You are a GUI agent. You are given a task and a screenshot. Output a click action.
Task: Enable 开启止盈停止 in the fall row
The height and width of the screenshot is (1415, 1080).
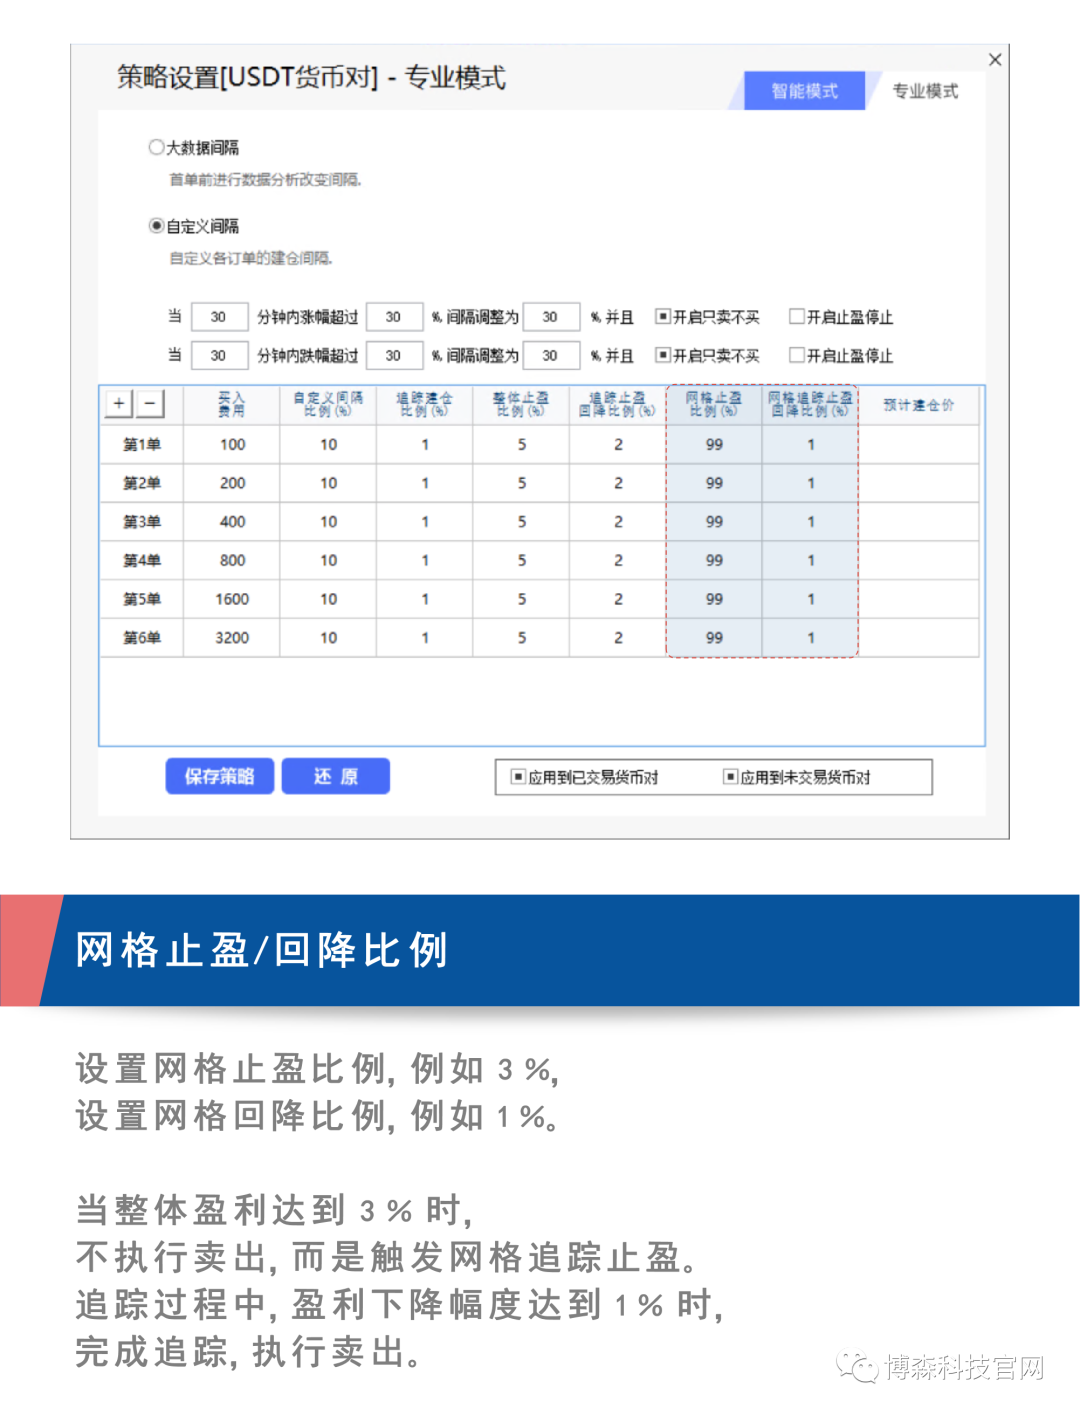point(797,355)
